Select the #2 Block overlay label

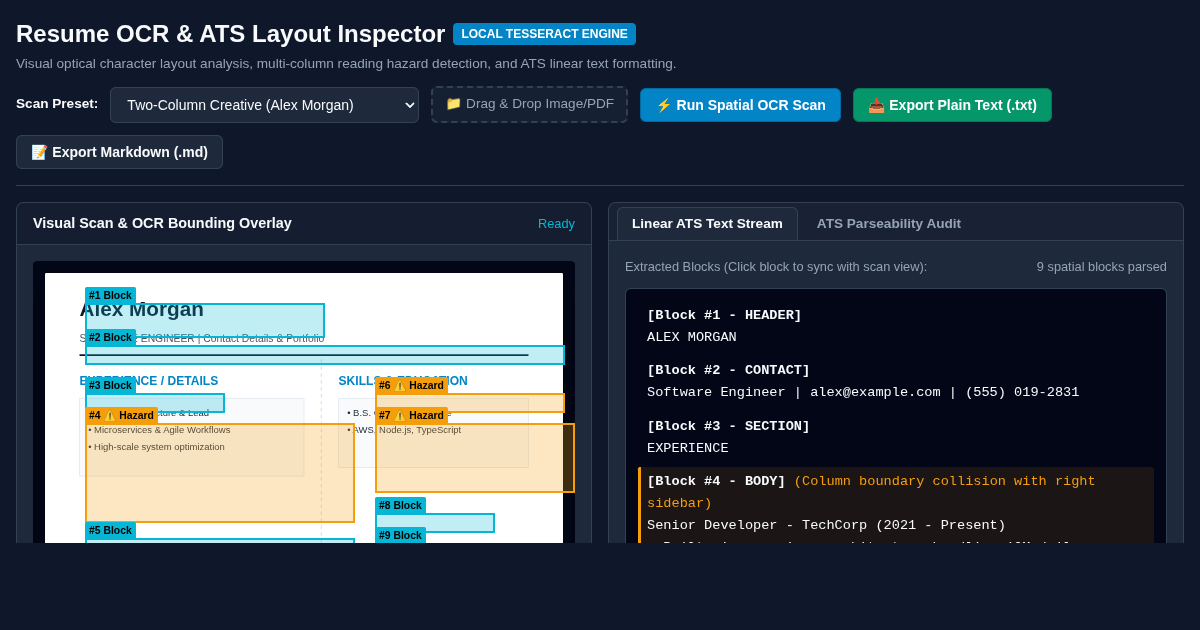click(x=110, y=338)
